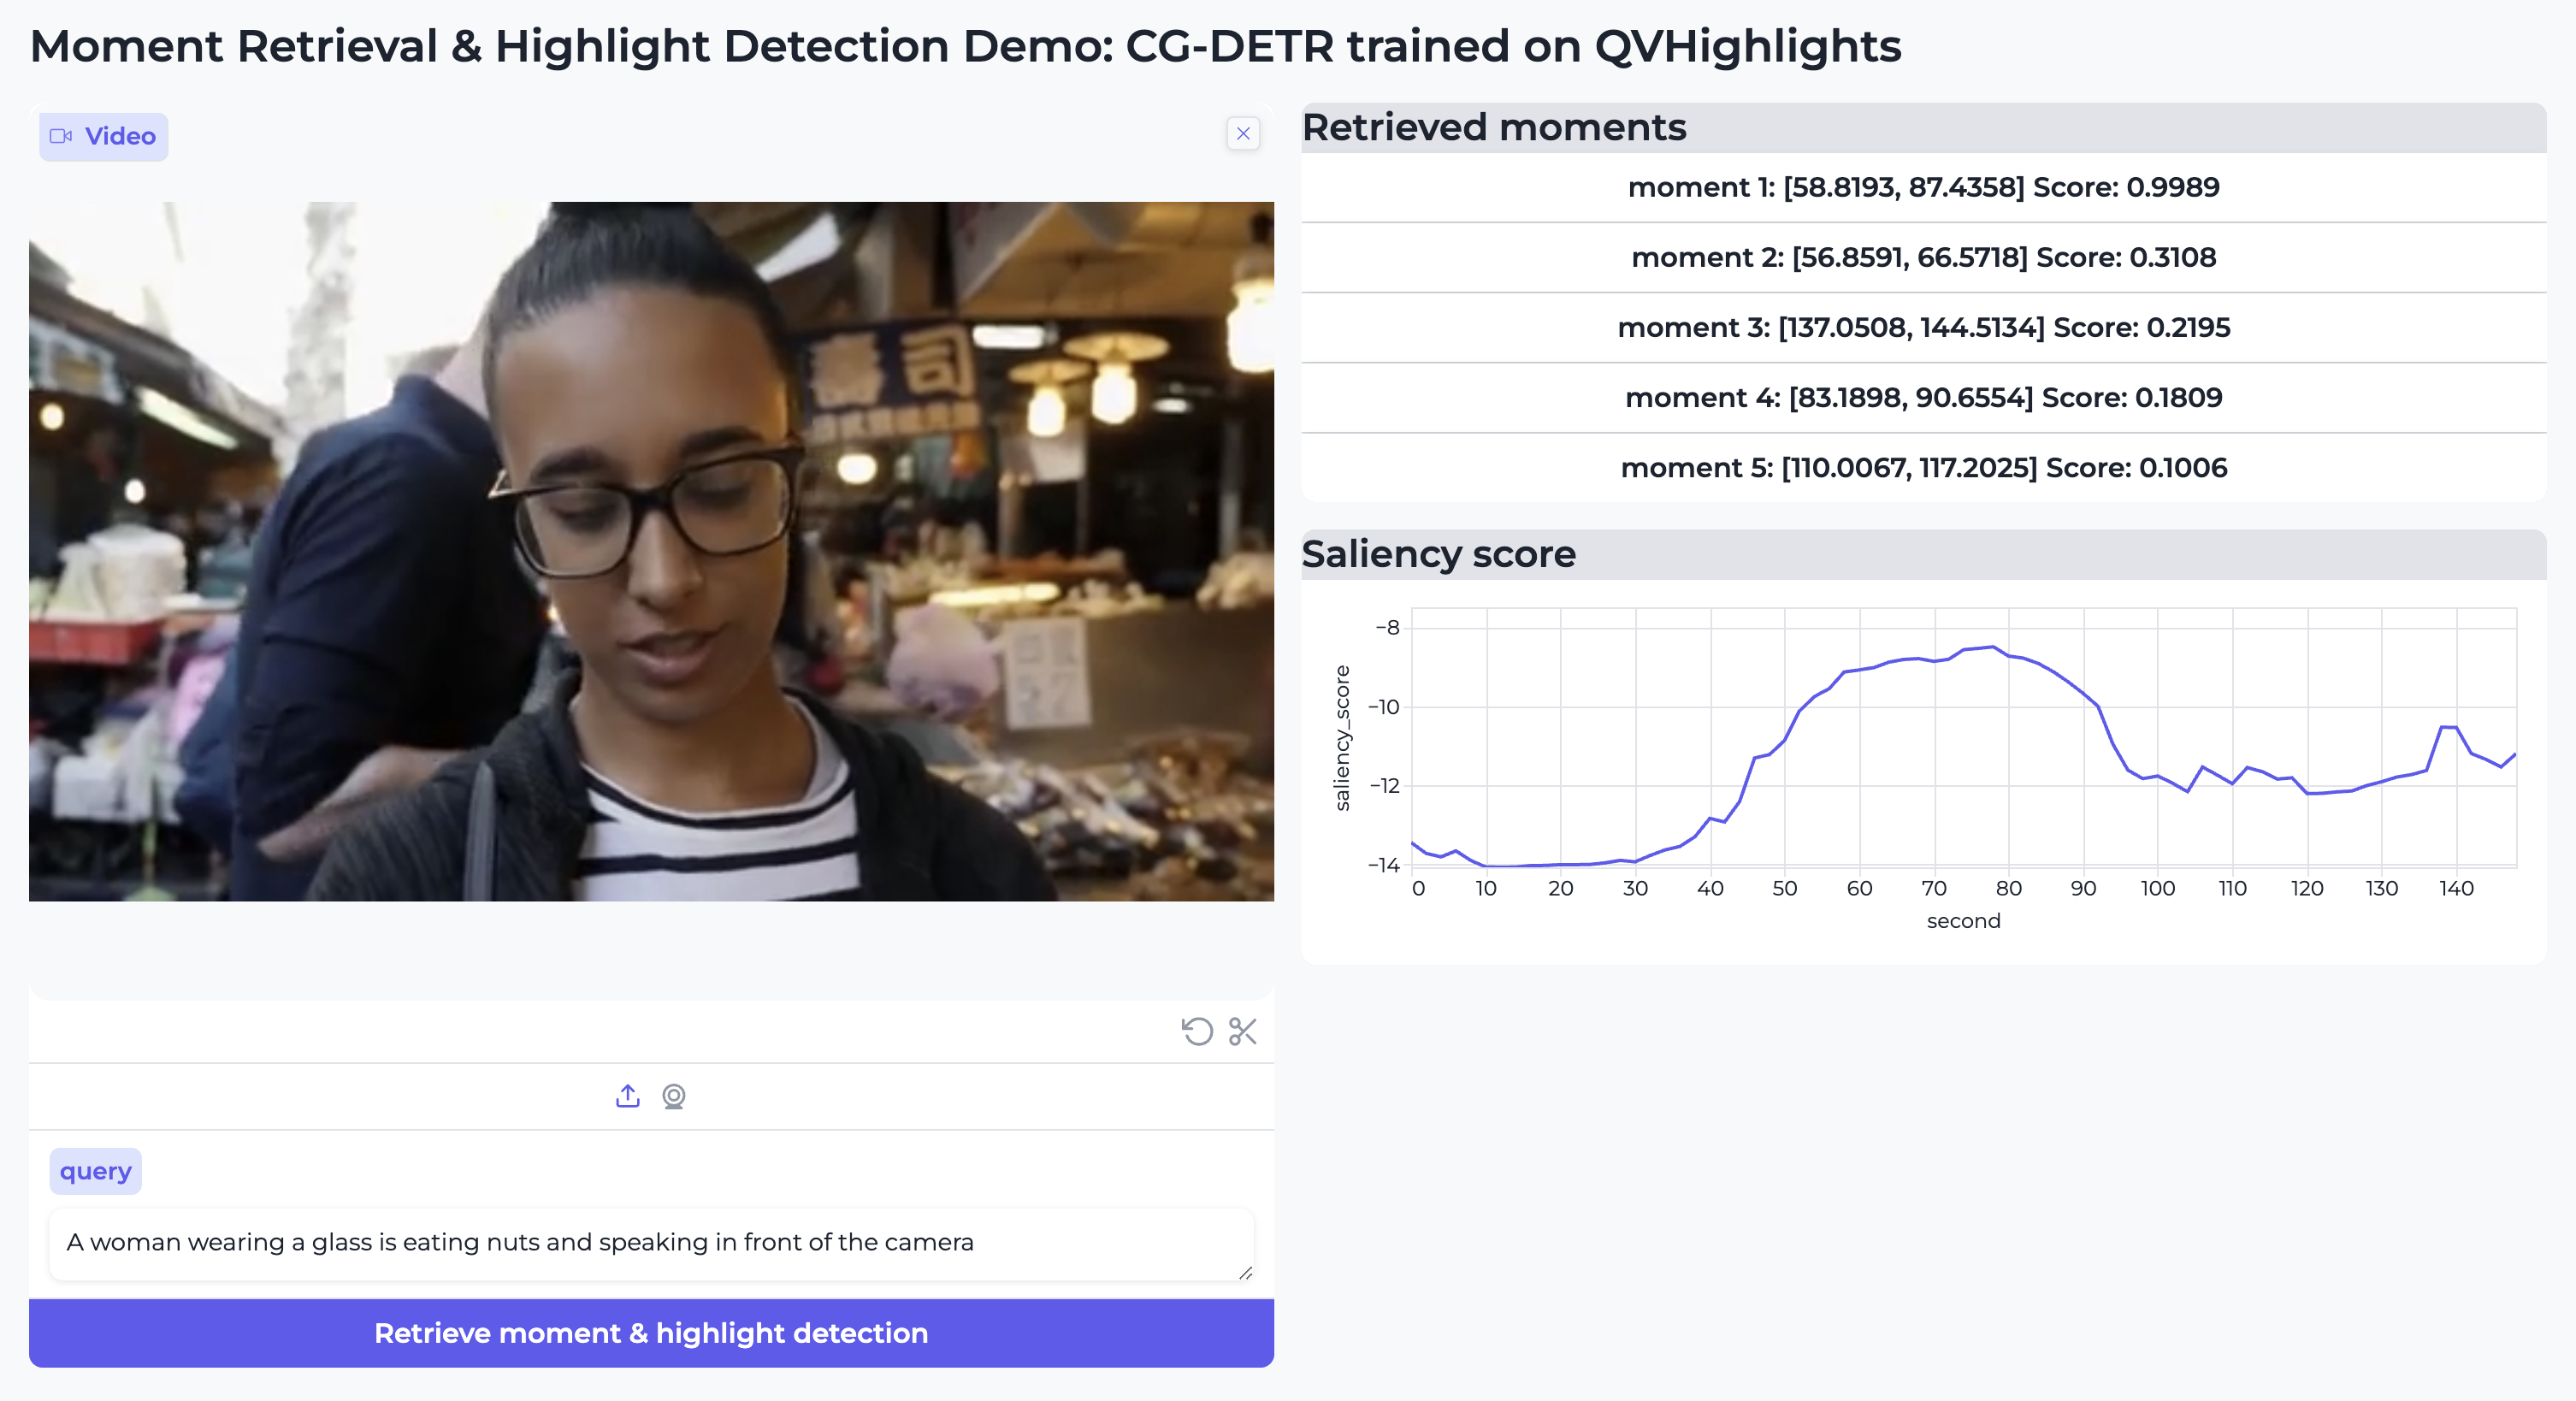Viewport: 2576px width, 1401px height.
Task: Select moment 5 with score 0.1006
Action: tap(1923, 467)
